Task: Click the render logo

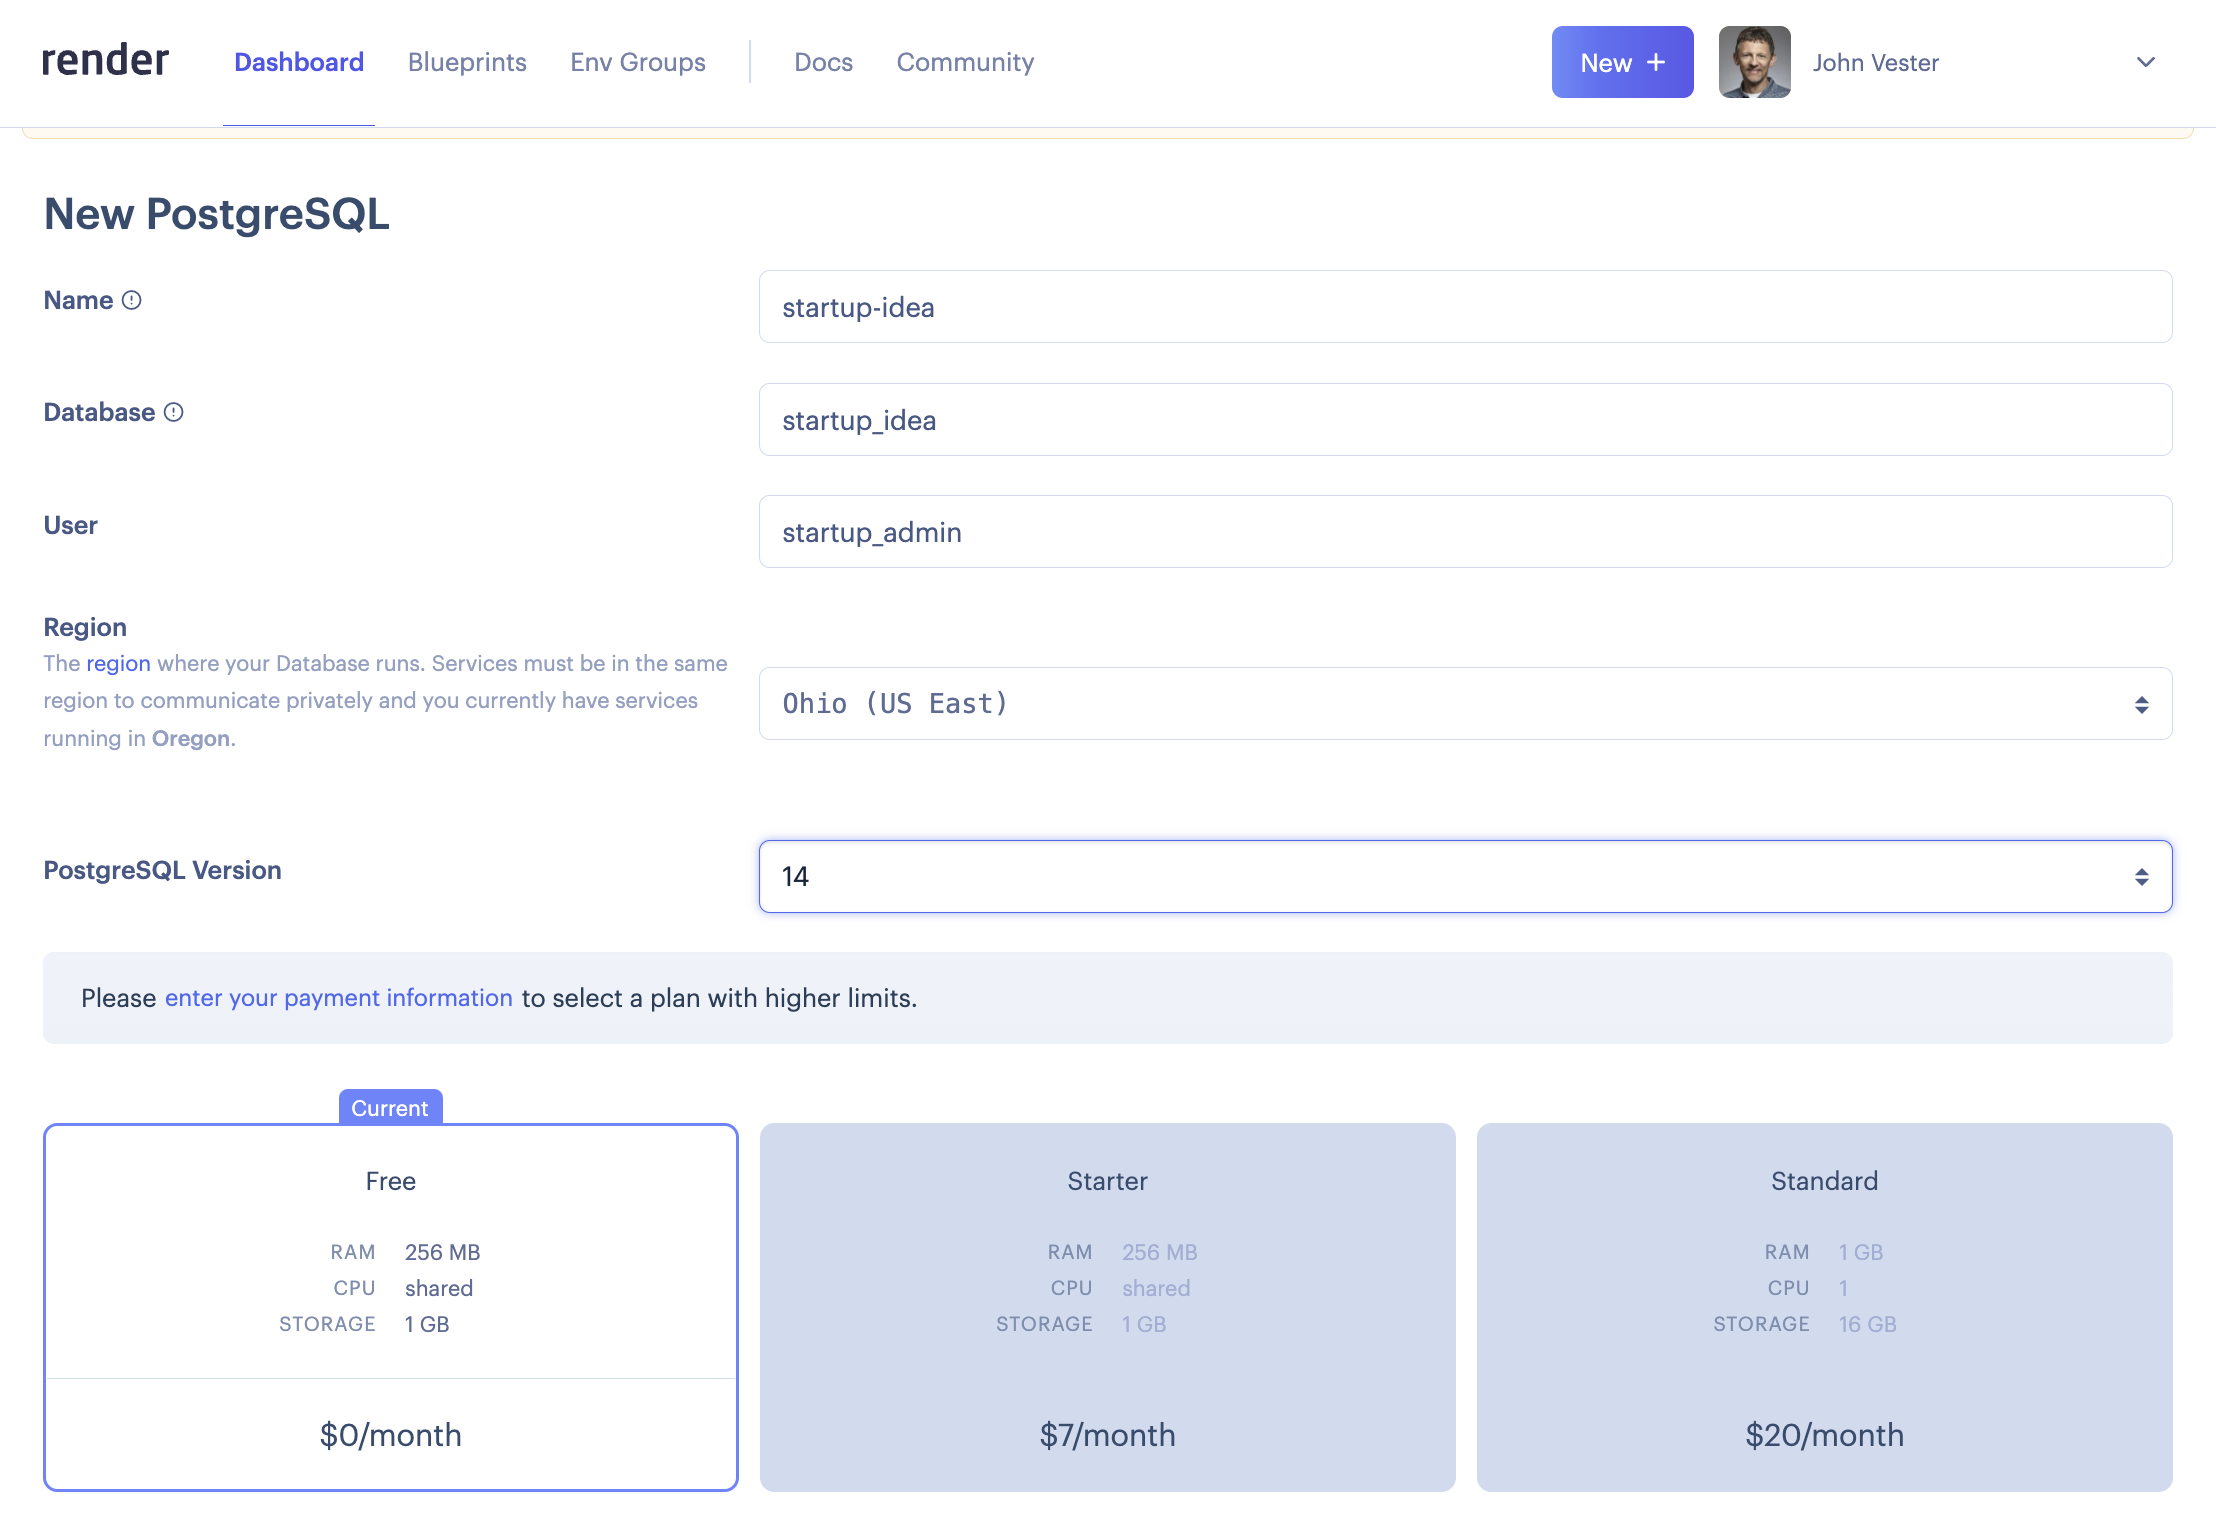Action: click(105, 61)
